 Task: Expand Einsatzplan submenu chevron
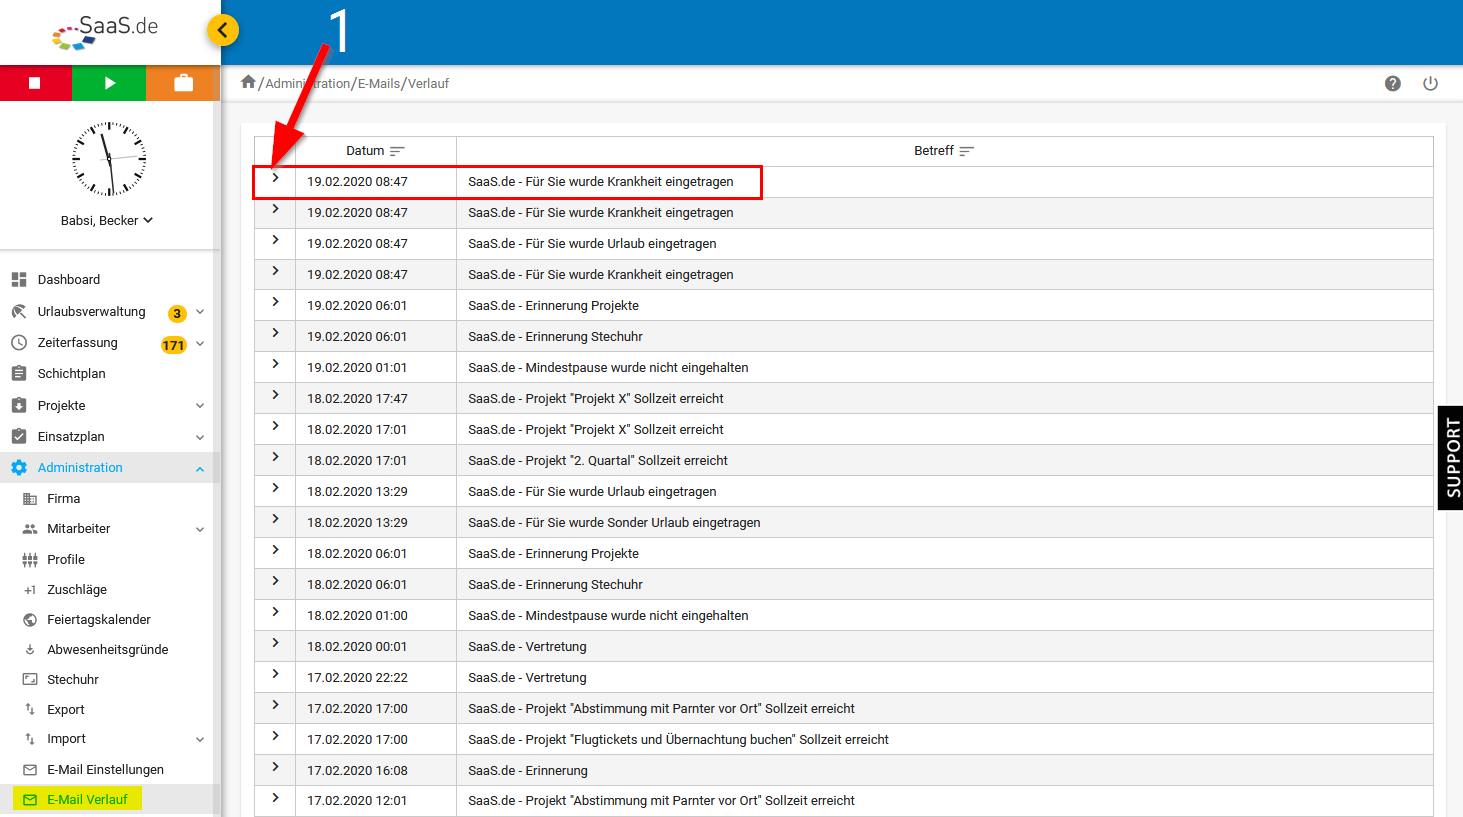click(200, 437)
